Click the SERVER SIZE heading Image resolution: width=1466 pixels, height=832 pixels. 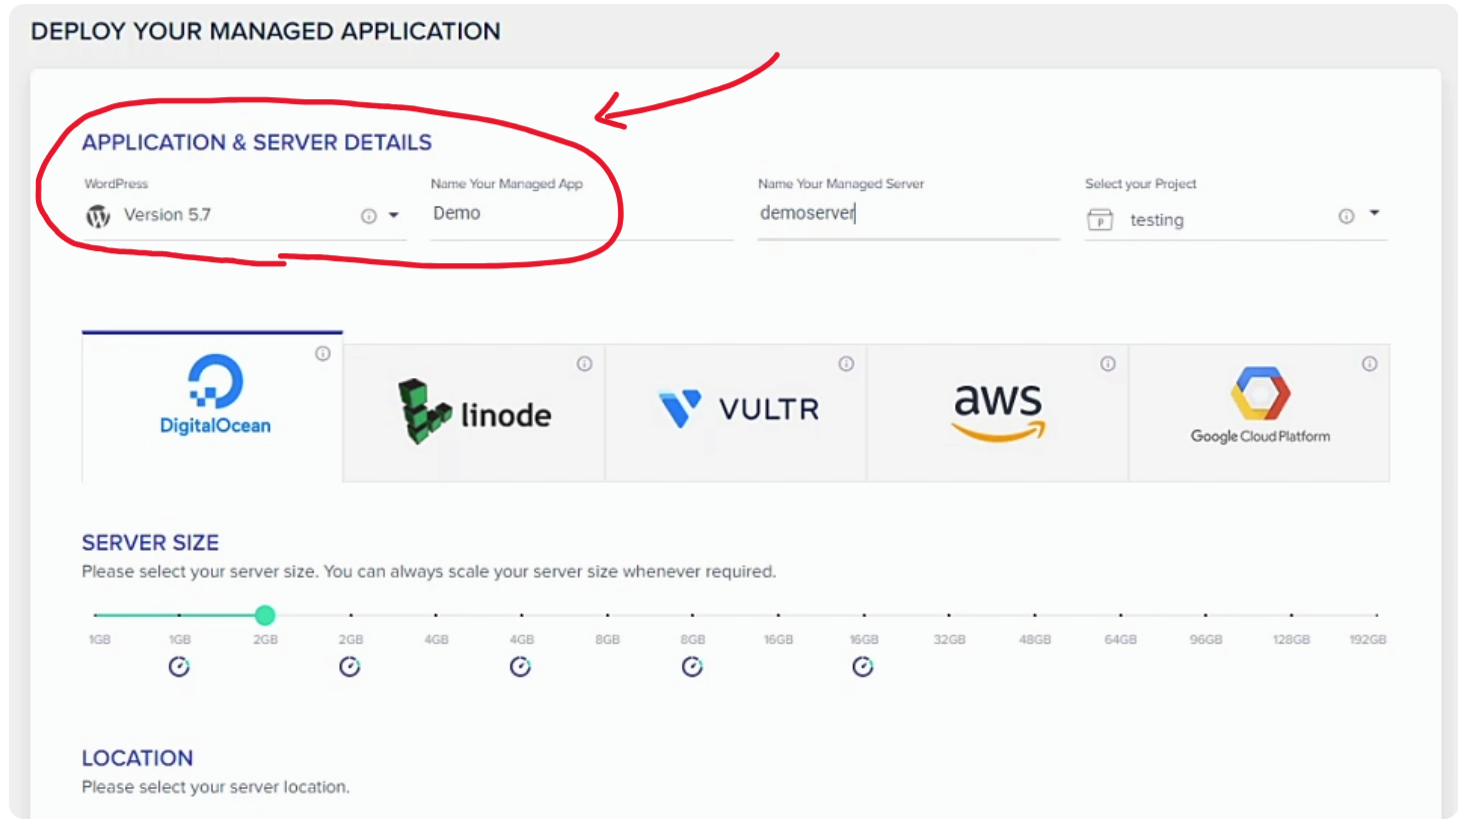point(150,543)
